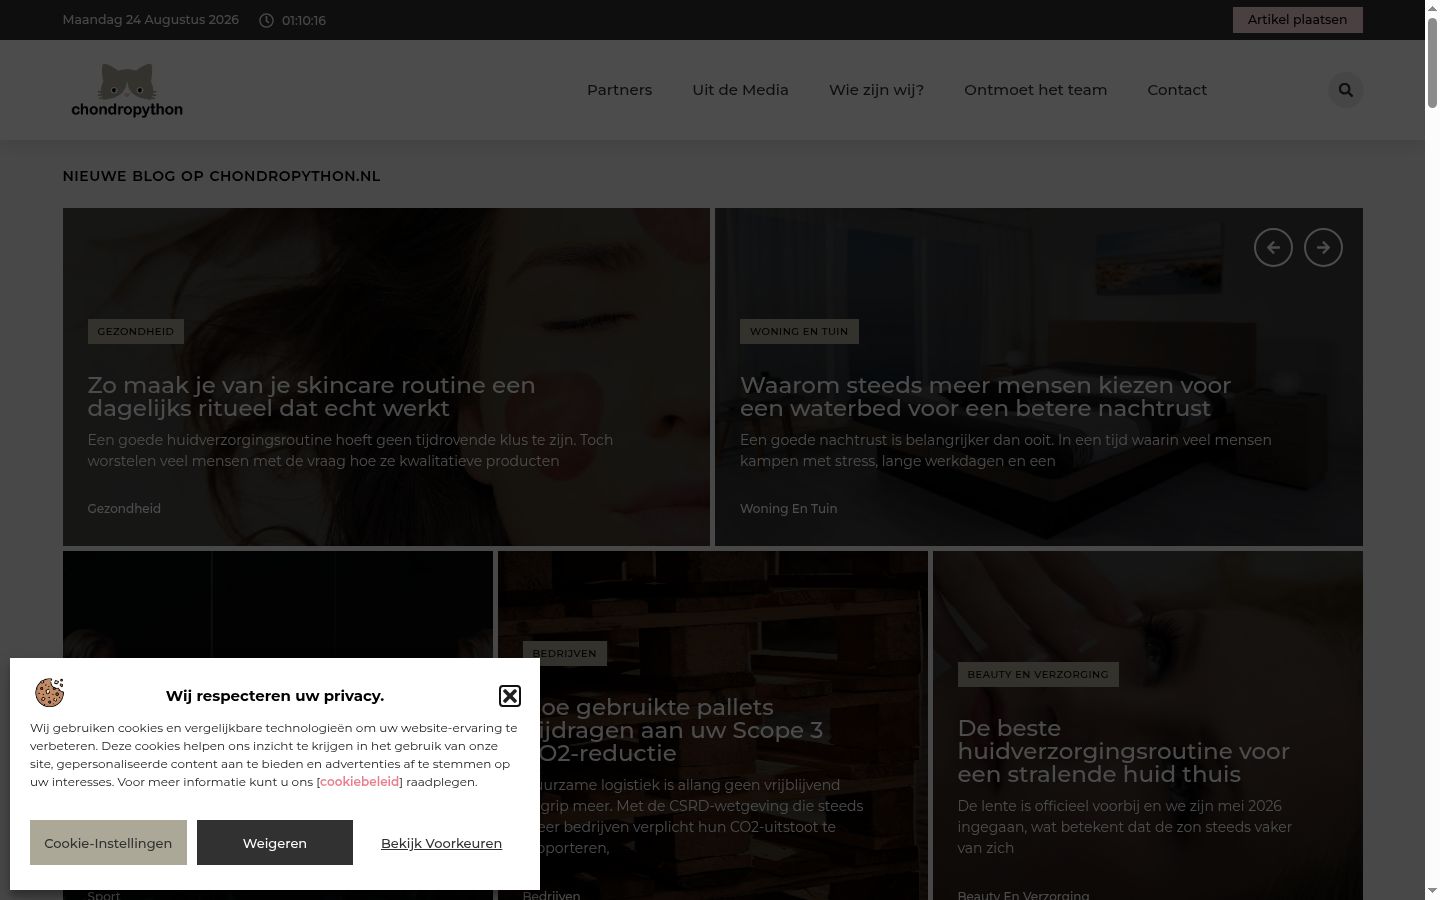Open the Uit de Media menu item
The image size is (1440, 900).
[740, 90]
